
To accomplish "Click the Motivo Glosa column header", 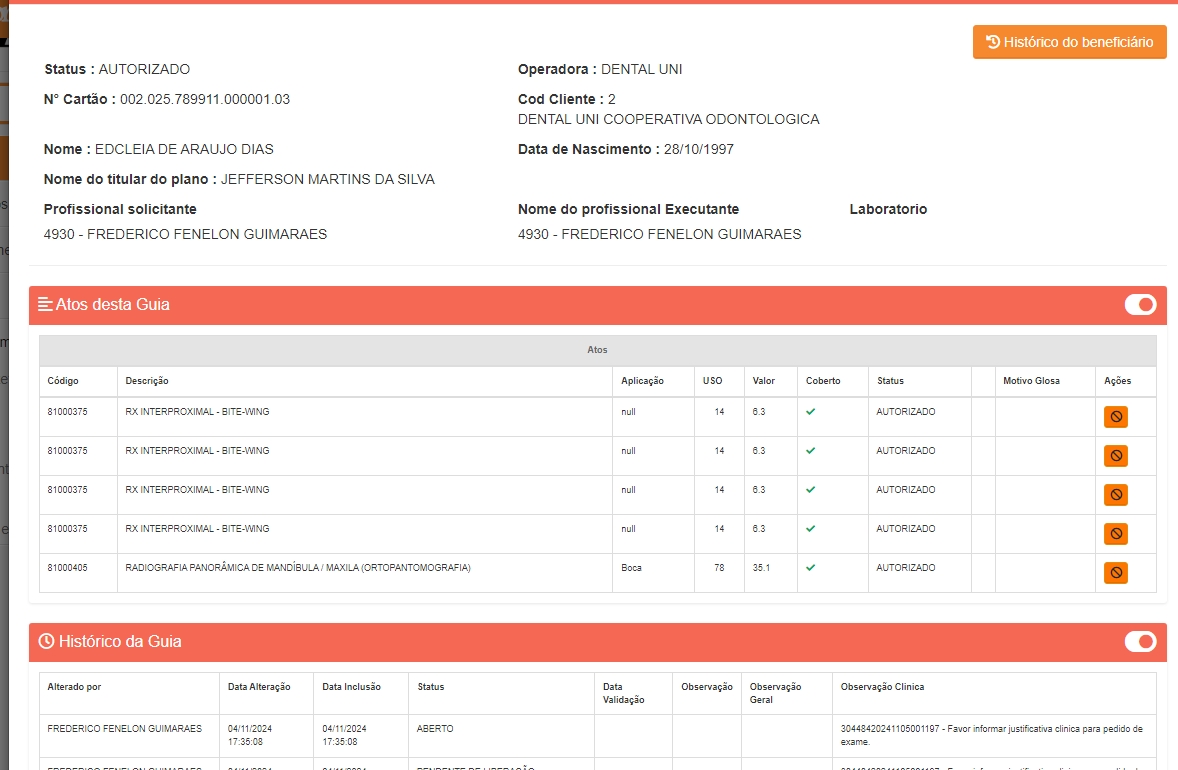I will click(1031, 381).
